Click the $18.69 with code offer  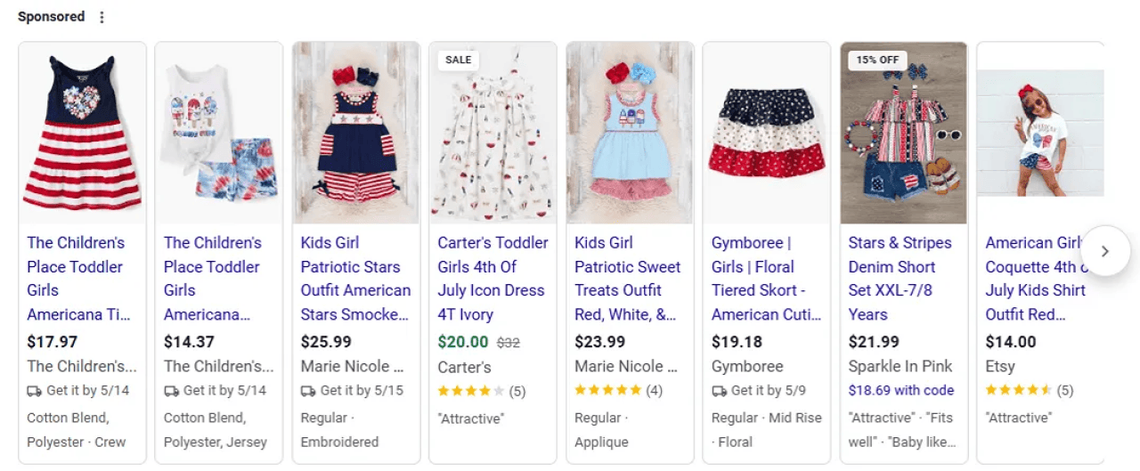click(x=900, y=391)
